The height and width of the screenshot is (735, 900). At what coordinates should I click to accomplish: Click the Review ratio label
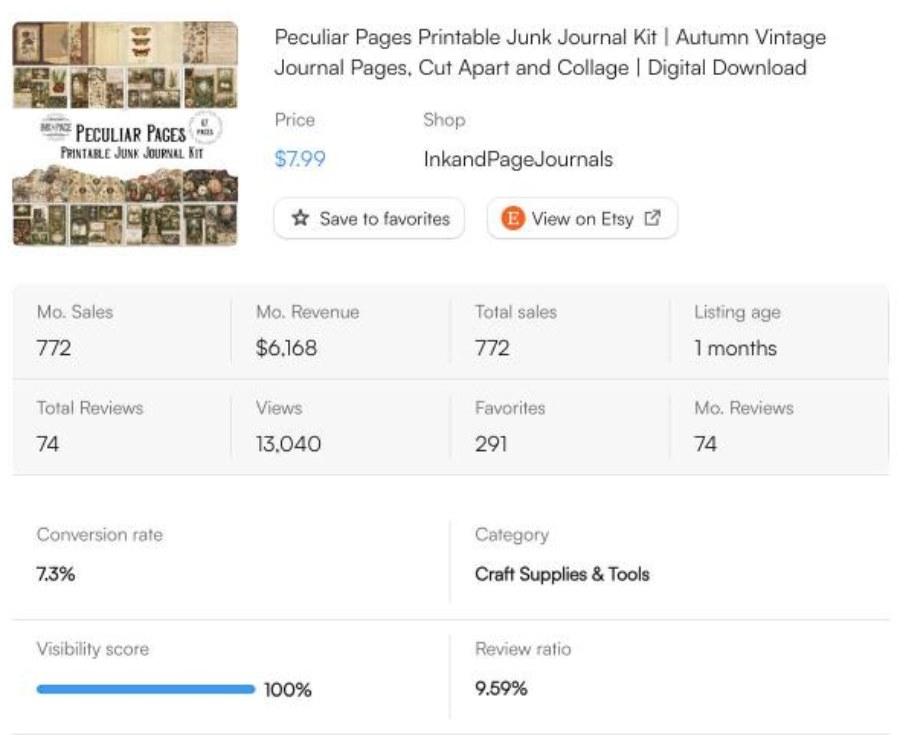pos(523,648)
